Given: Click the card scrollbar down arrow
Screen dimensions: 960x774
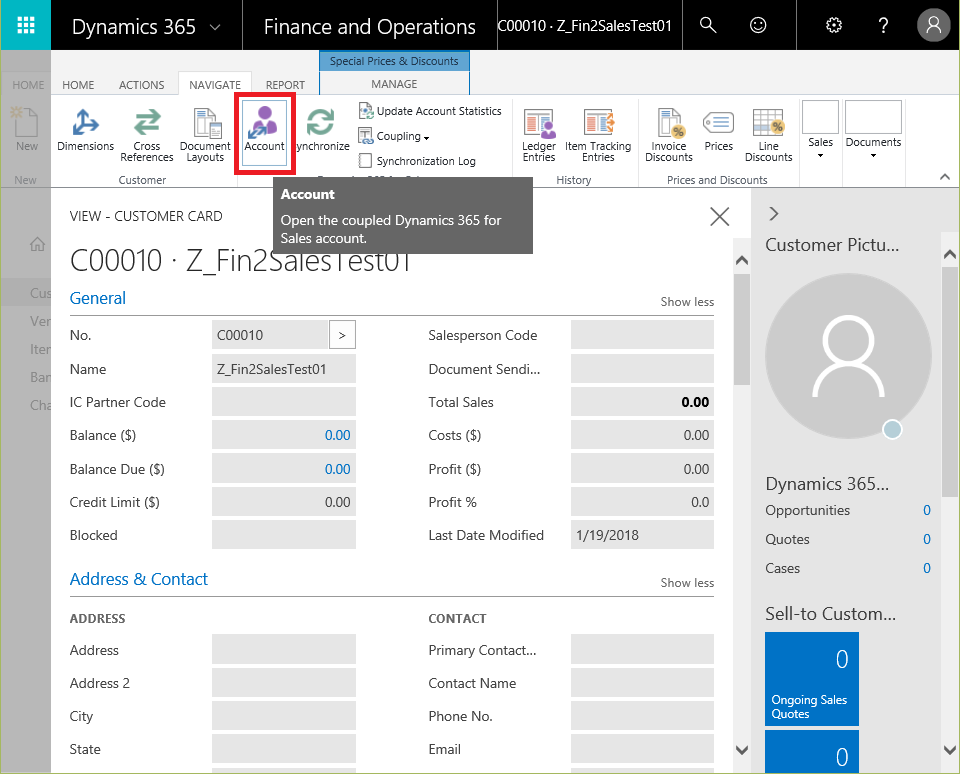Looking at the screenshot, I should click(x=742, y=750).
